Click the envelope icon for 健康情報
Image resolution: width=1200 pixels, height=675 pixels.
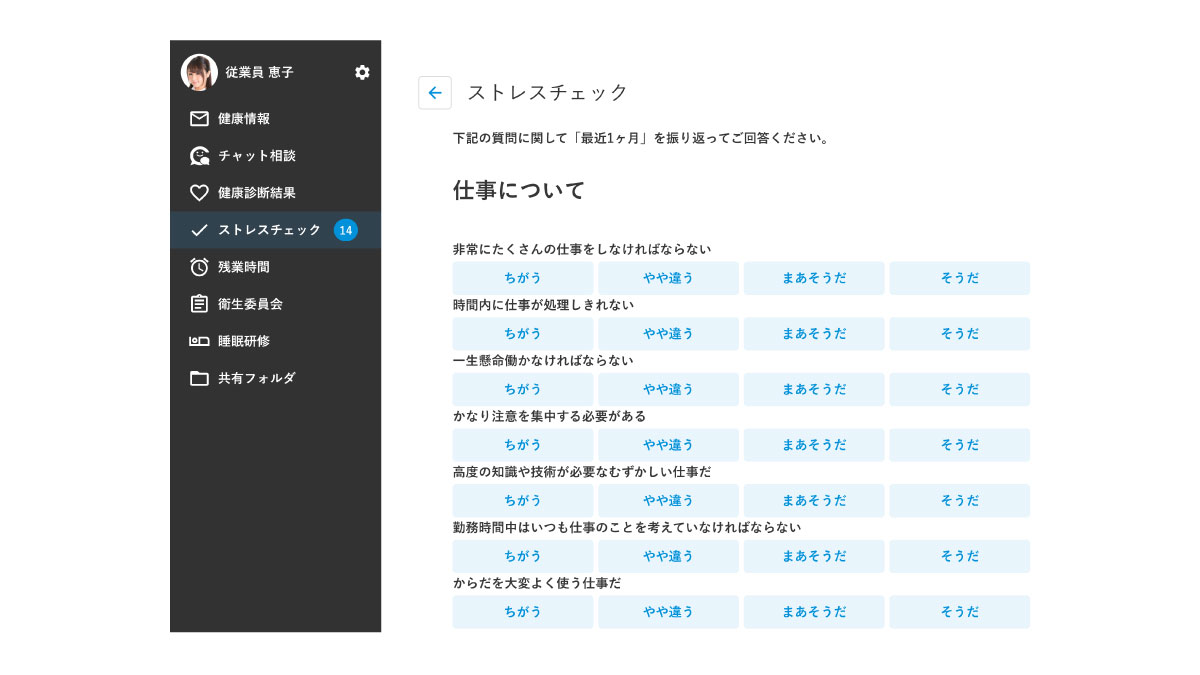click(199, 118)
